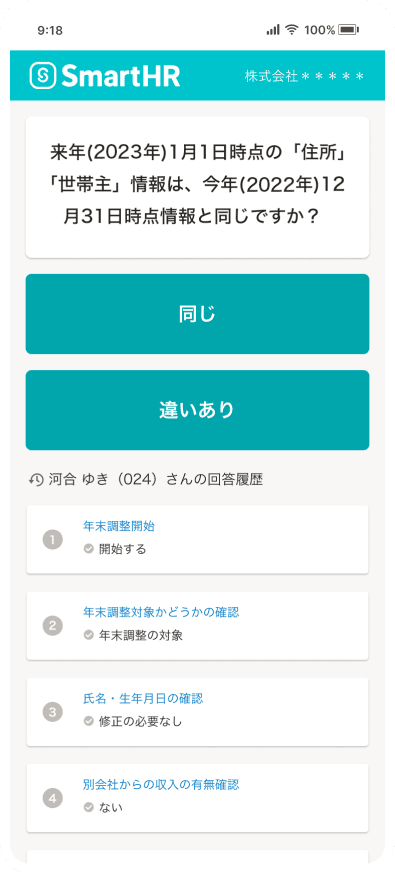395x874 pixels.
Task: Click the SmartHR logo icon
Action: [x=43, y=75]
